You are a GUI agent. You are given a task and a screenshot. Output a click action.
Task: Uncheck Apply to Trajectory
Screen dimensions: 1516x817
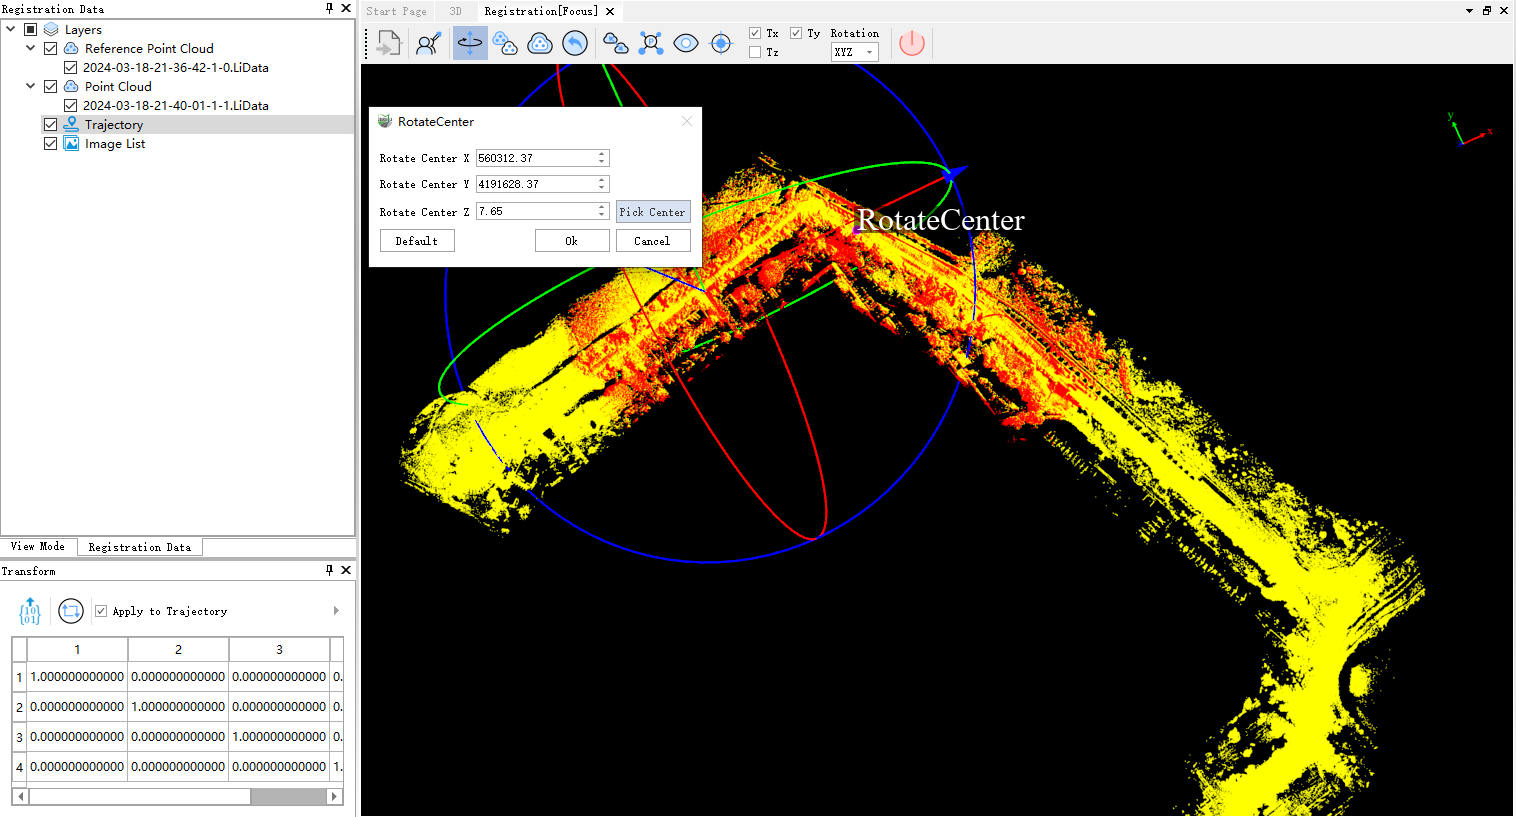pyautogui.click(x=101, y=611)
